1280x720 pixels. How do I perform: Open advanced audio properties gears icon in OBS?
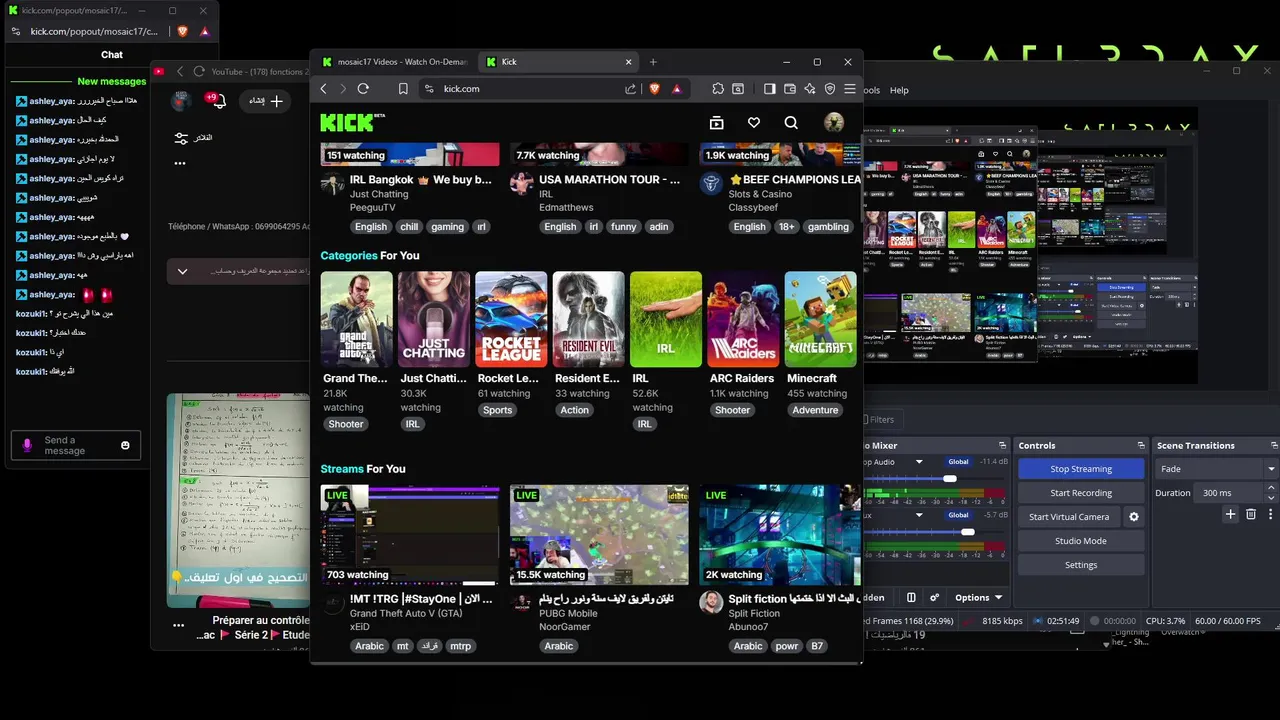(x=934, y=598)
